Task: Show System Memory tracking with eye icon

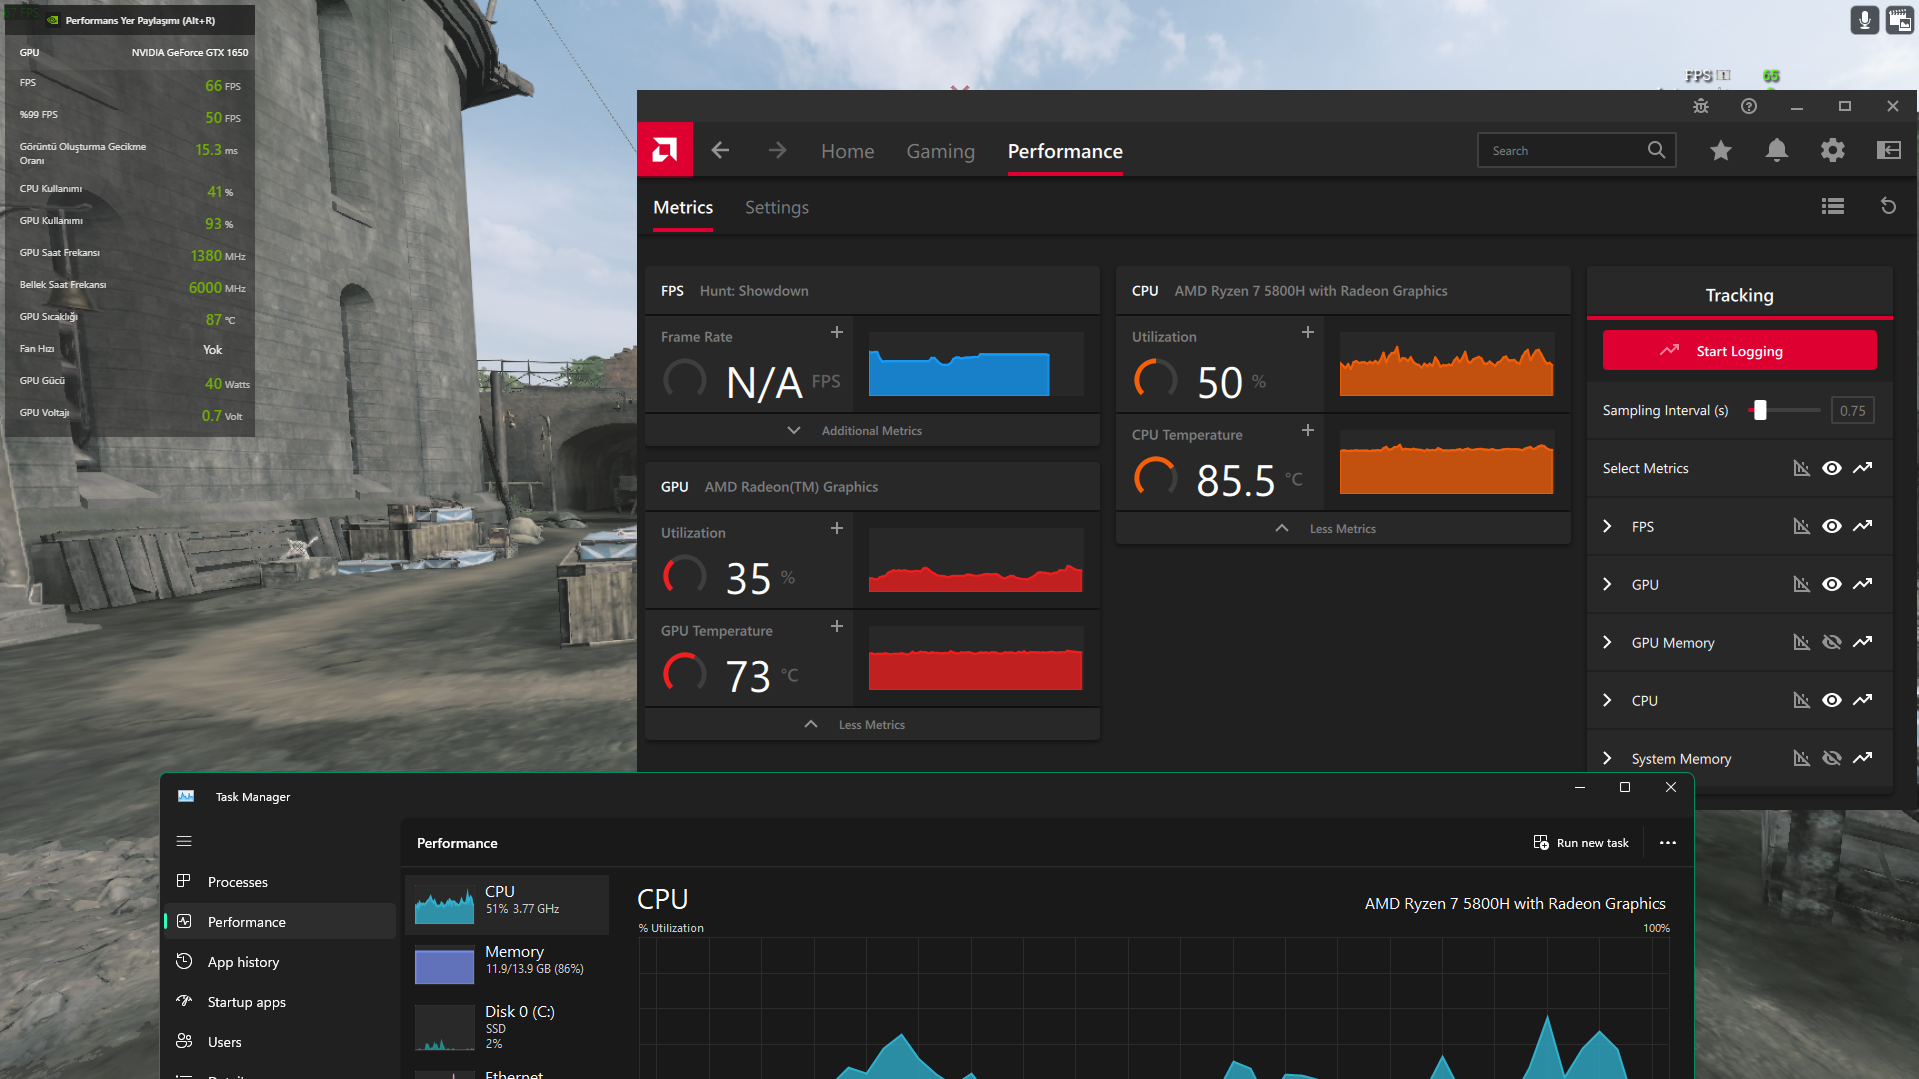Action: click(x=1832, y=758)
